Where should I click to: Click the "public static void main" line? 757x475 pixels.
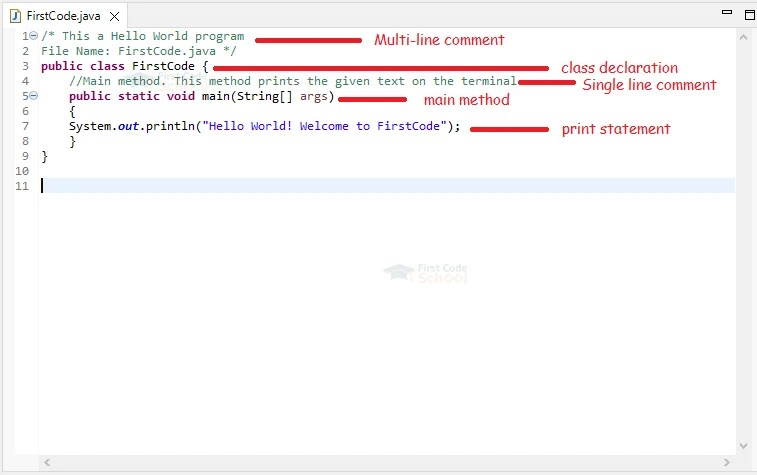point(202,96)
